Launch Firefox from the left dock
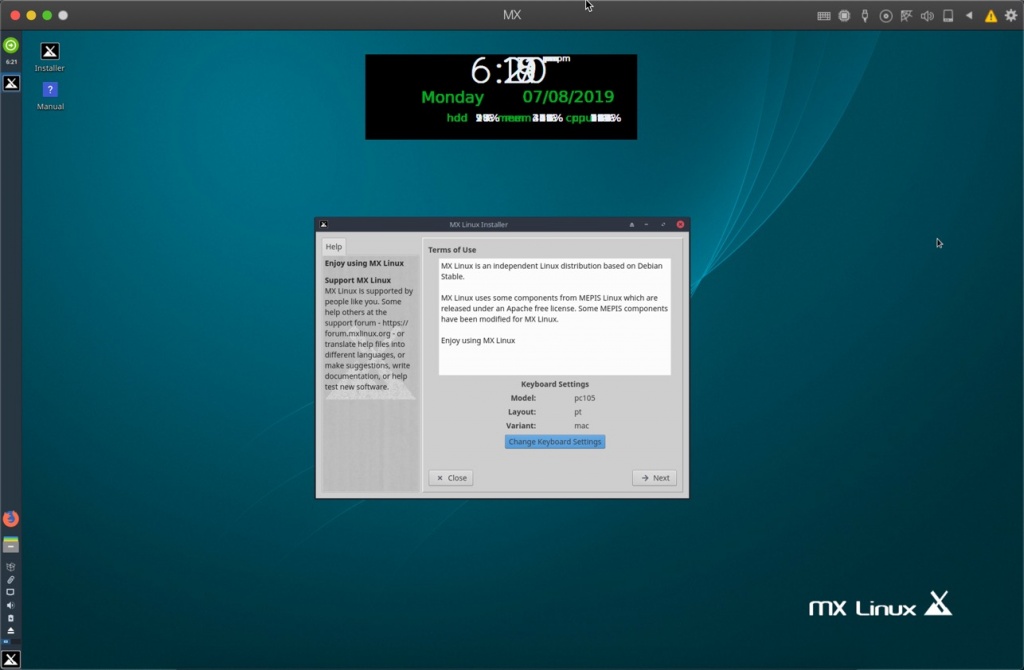 click(x=10, y=519)
